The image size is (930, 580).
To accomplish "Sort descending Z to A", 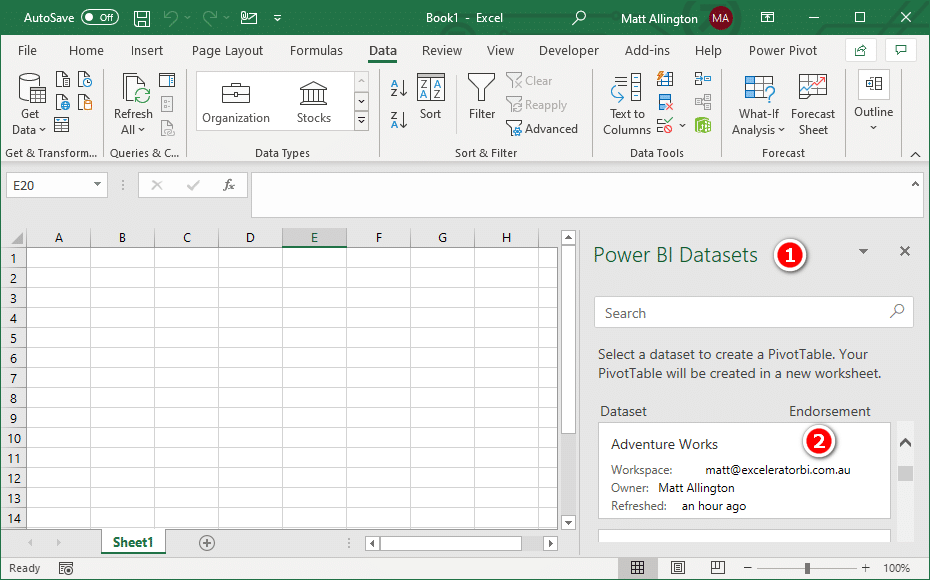I will [399, 119].
